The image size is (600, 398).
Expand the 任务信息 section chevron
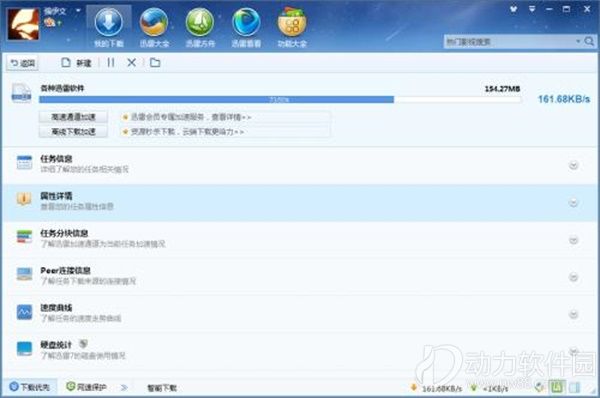coord(573,165)
